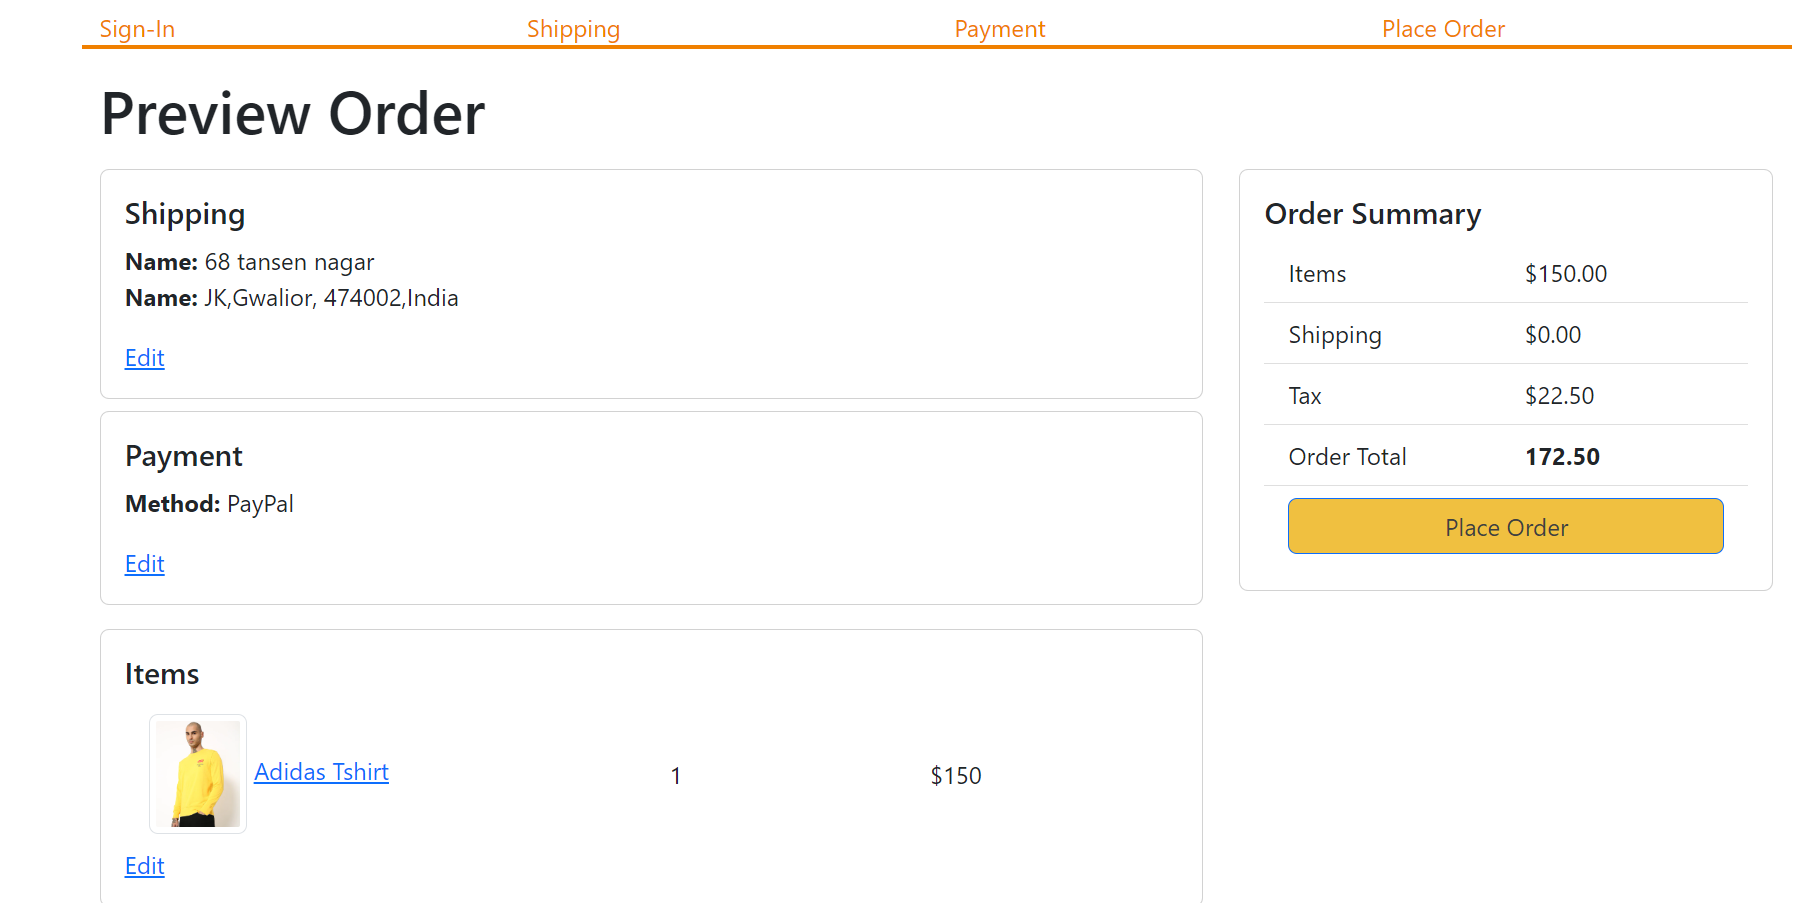Open the Place Order step in the navbar
This screenshot has width=1802, height=903.
pyautogui.click(x=1442, y=28)
